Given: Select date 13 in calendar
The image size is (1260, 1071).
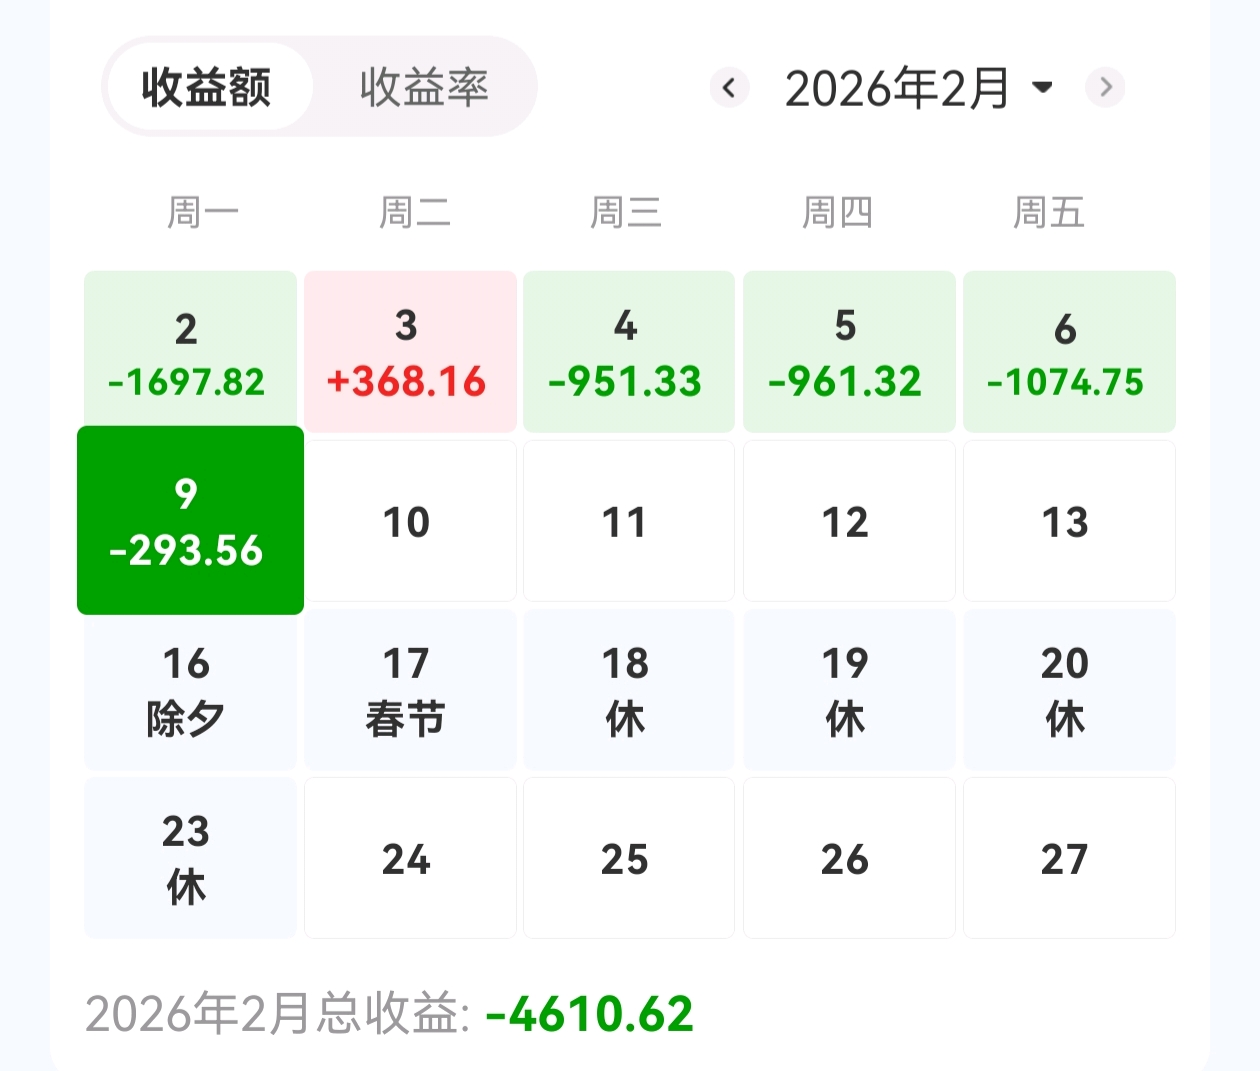Looking at the screenshot, I should (x=1069, y=521).
